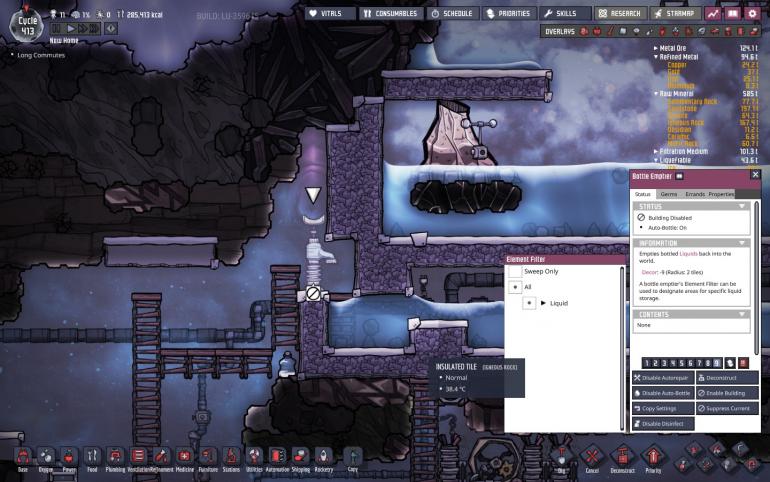Switch to the Errands tab

click(695, 194)
